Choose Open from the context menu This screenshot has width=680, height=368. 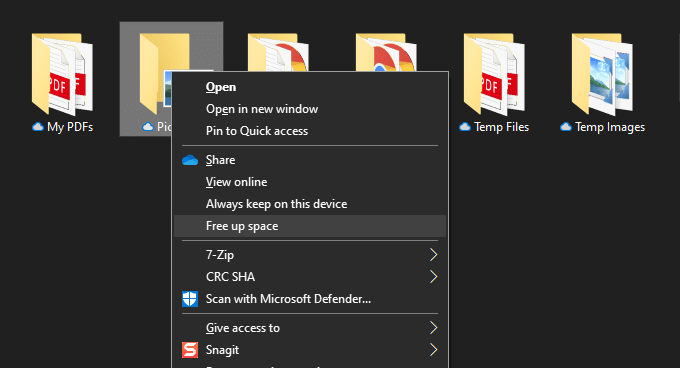pyautogui.click(x=310, y=87)
